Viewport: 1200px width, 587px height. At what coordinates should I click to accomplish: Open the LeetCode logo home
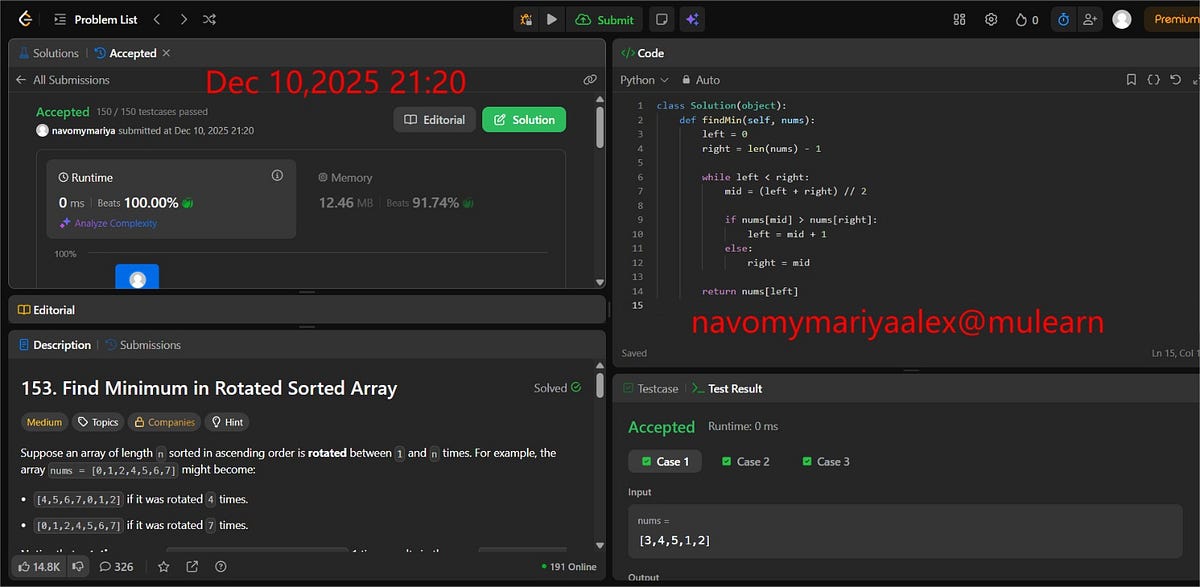coord(24,19)
